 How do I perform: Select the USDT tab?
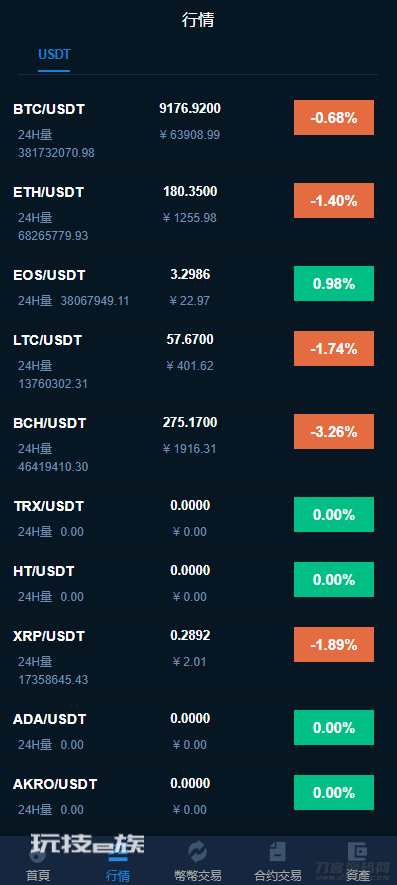tap(54, 55)
